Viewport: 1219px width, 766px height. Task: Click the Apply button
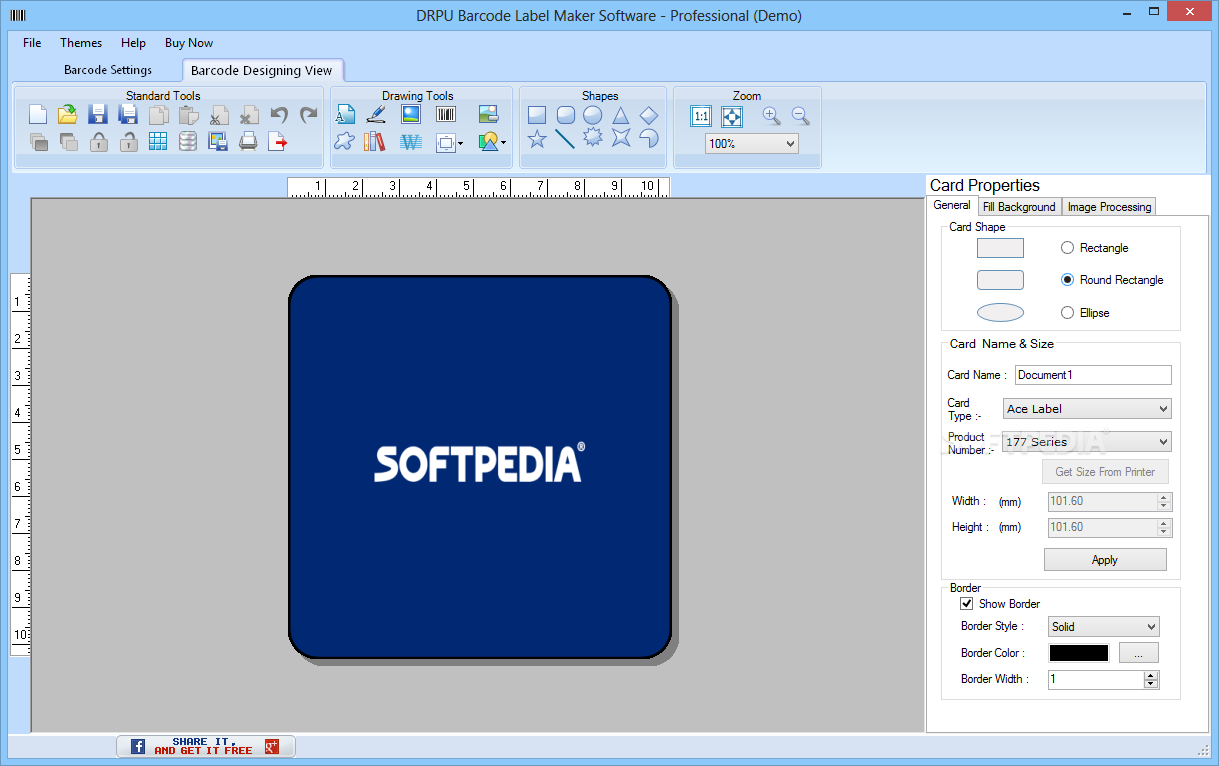[x=1105, y=560]
